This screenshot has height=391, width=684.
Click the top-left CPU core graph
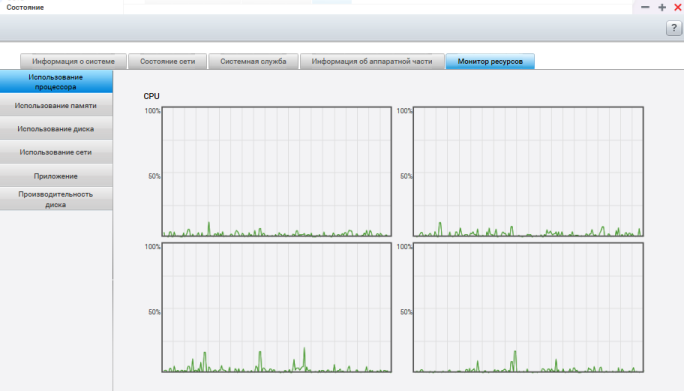[x=277, y=171]
